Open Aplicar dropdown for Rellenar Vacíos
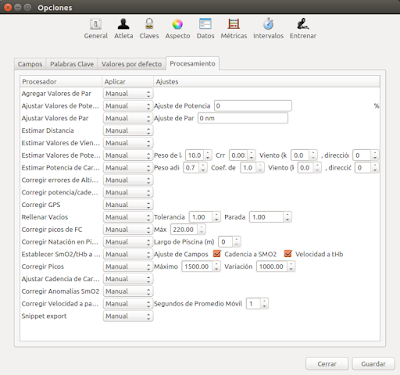400x375 pixels. coord(128,217)
